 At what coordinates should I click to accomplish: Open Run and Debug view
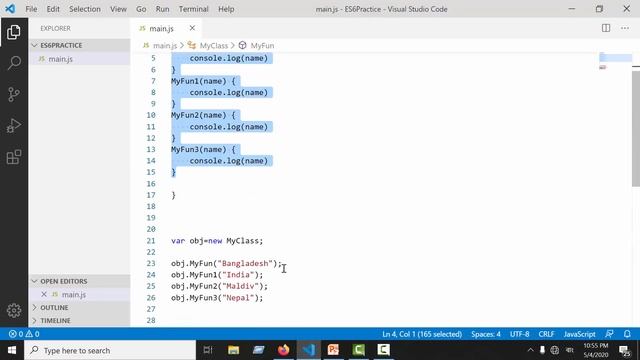click(x=14, y=126)
